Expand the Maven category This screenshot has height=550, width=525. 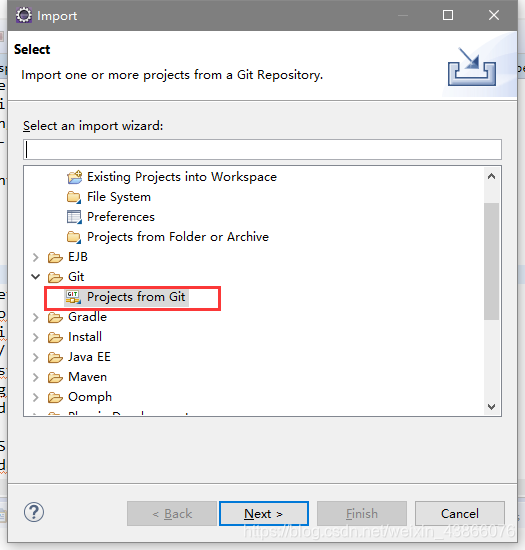pos(35,377)
